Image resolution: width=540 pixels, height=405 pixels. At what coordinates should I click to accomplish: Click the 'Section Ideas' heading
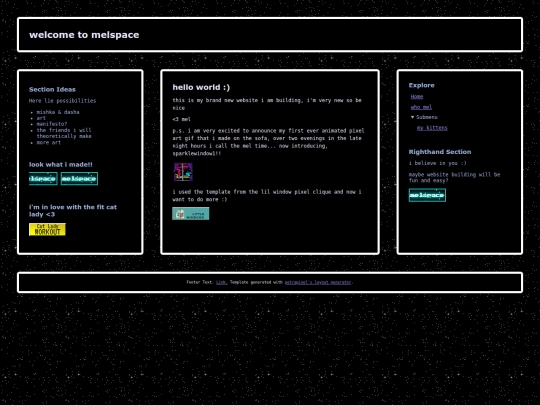(x=52, y=90)
